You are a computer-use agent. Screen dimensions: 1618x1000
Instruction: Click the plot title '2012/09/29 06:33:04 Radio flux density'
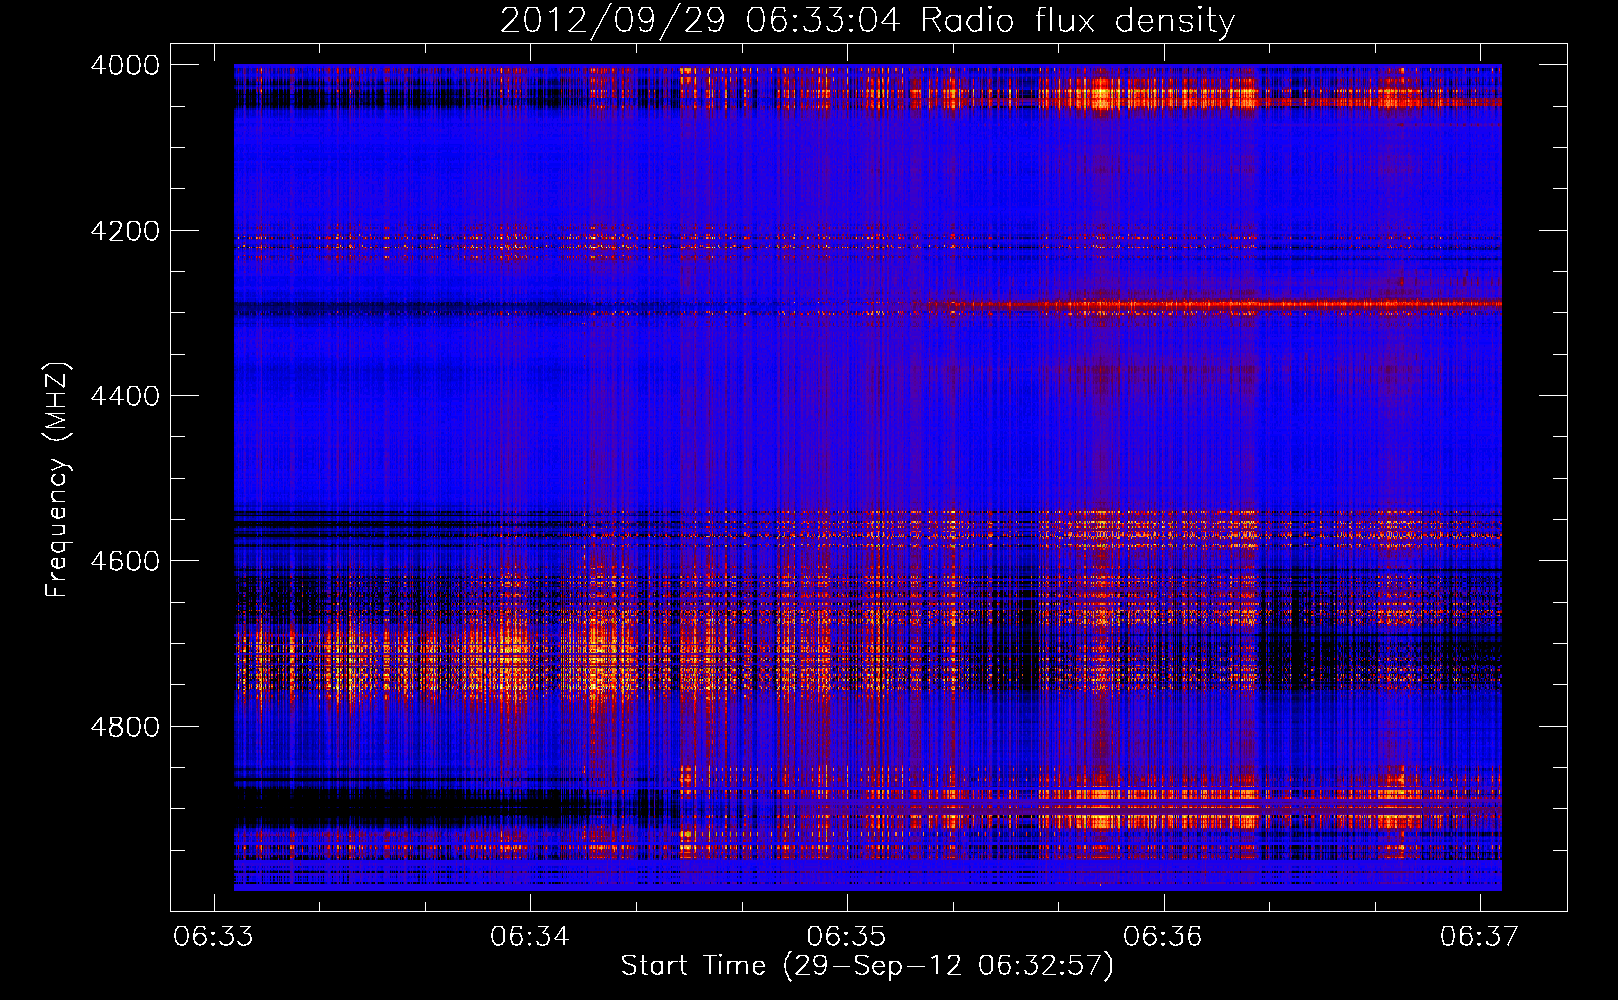pos(867,20)
